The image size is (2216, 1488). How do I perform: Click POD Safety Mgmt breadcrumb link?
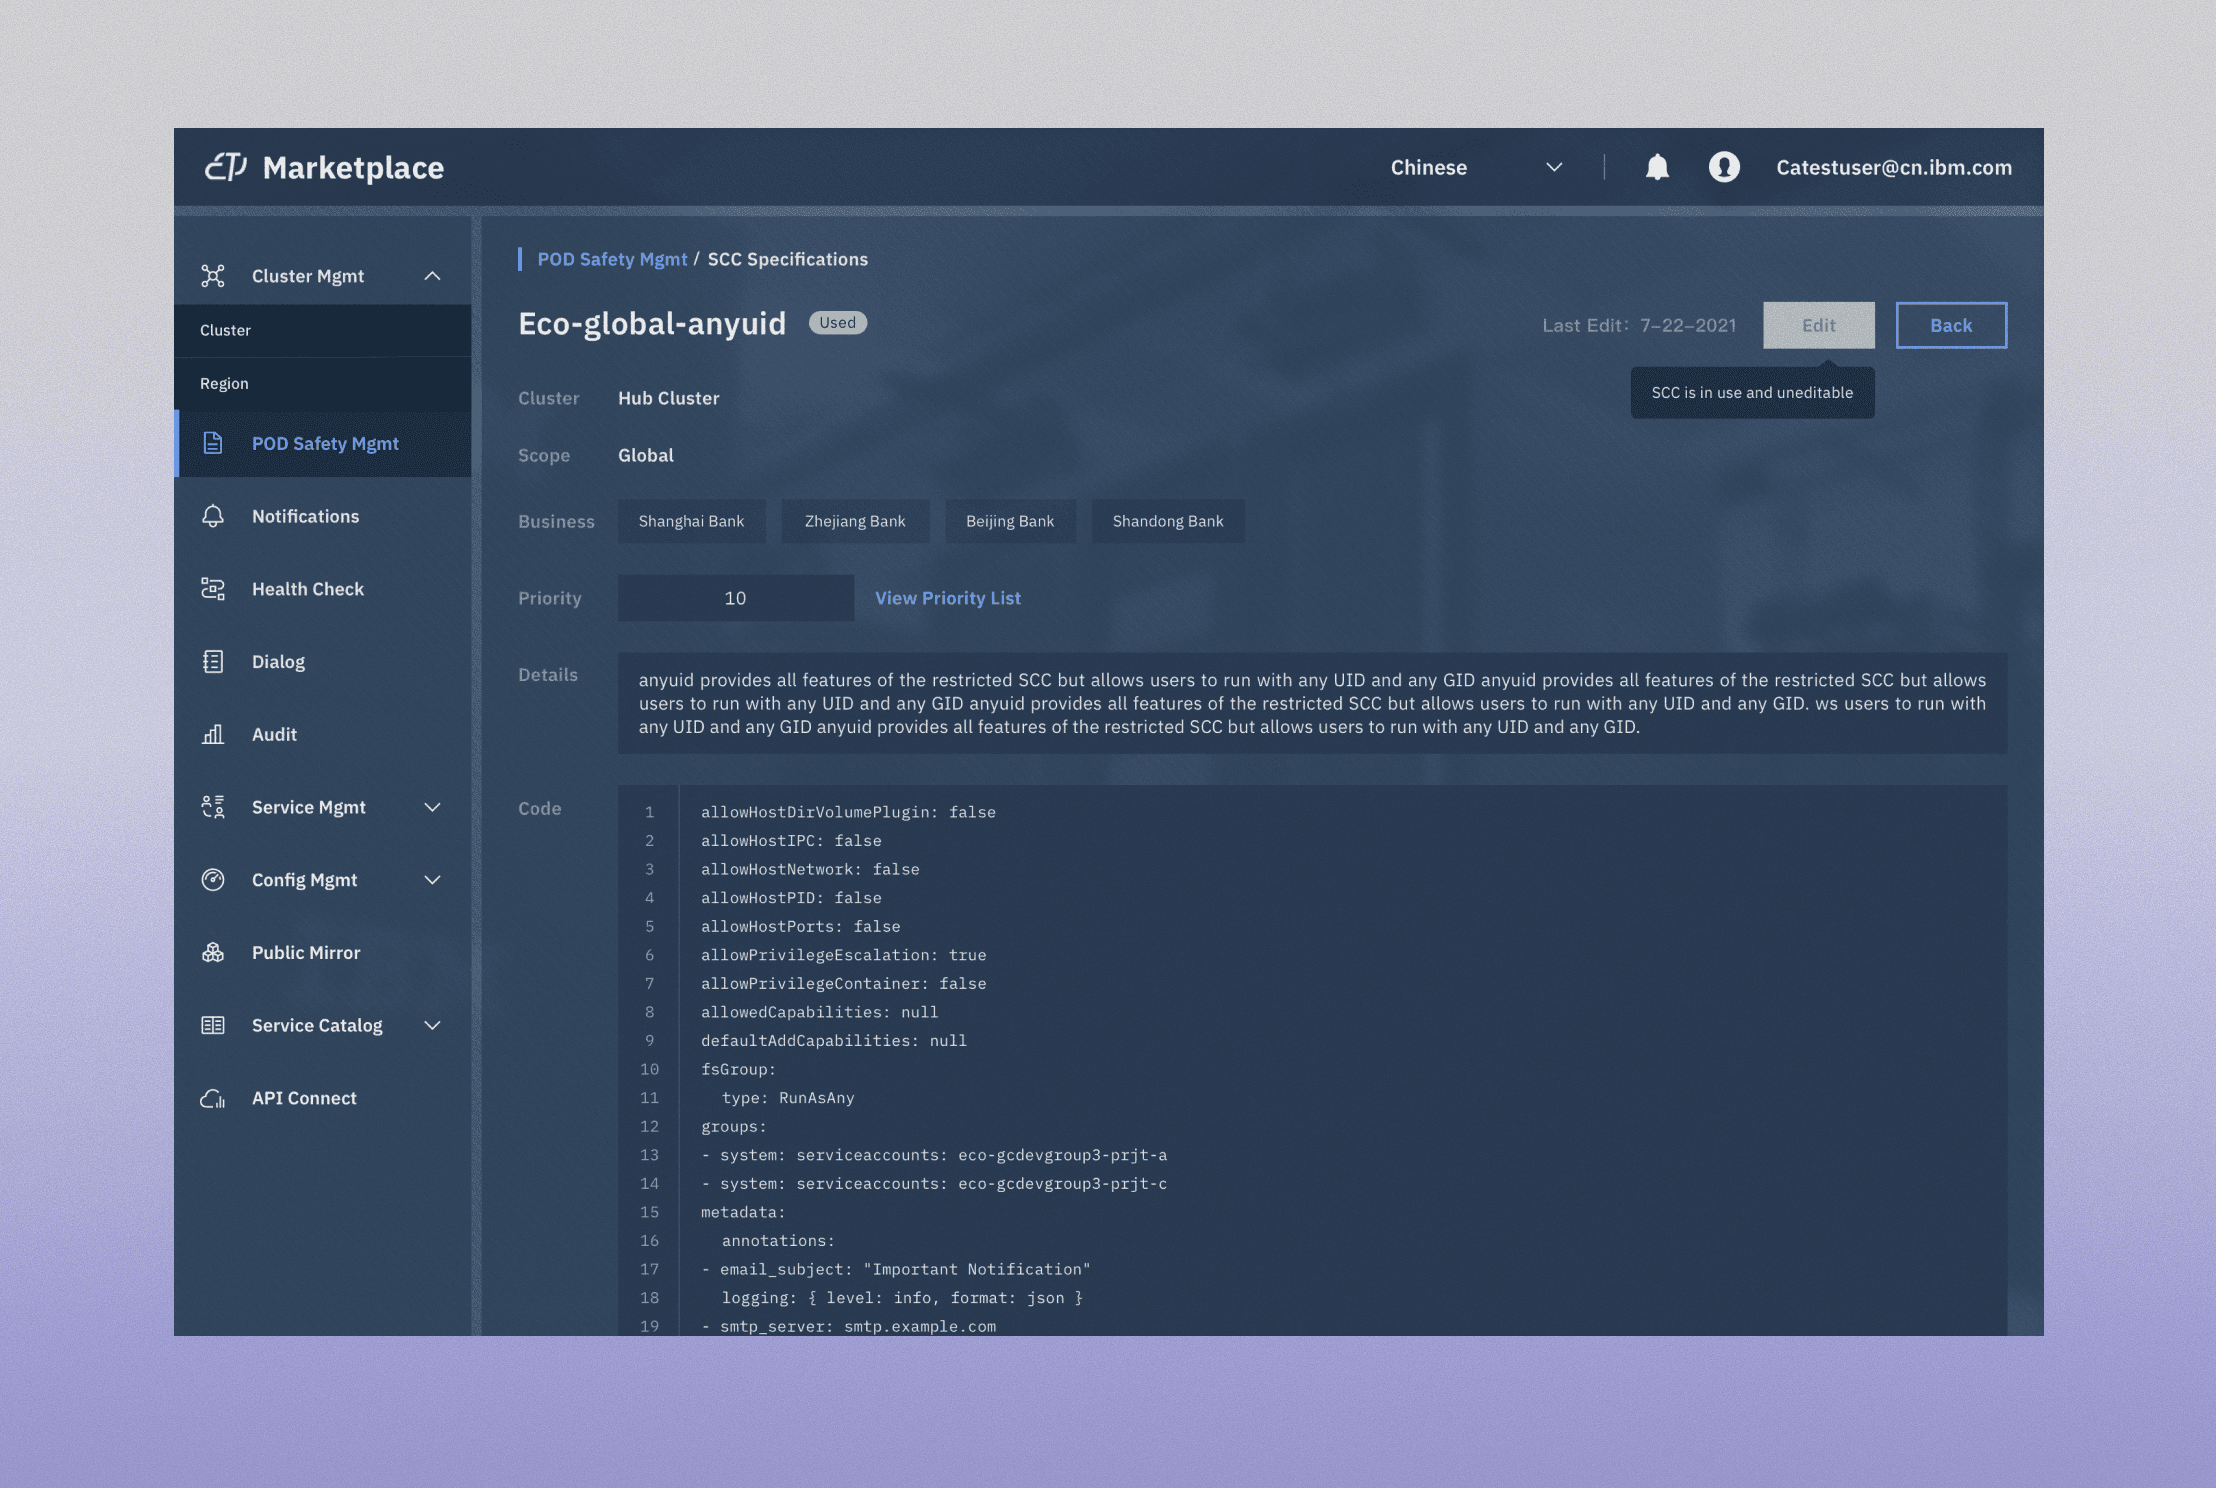(x=612, y=259)
